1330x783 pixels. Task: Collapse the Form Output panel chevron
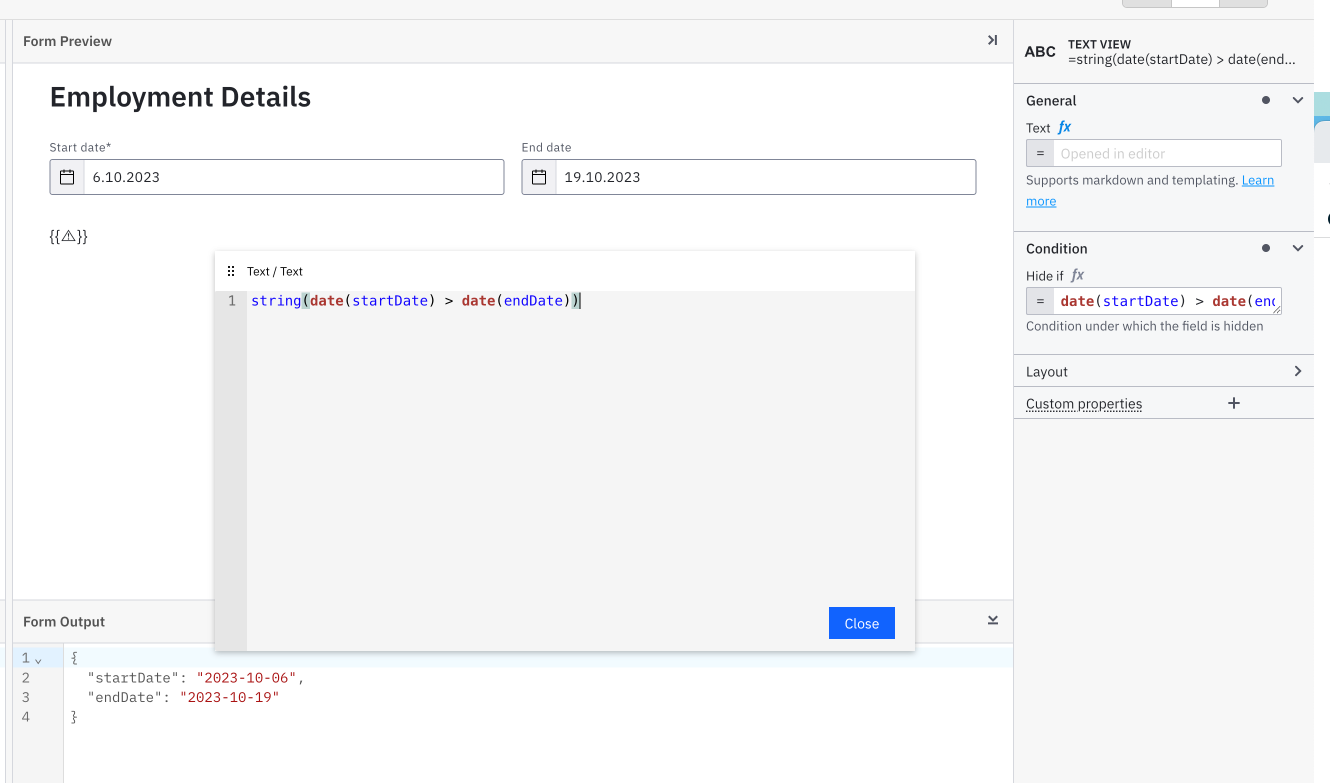(x=991, y=620)
